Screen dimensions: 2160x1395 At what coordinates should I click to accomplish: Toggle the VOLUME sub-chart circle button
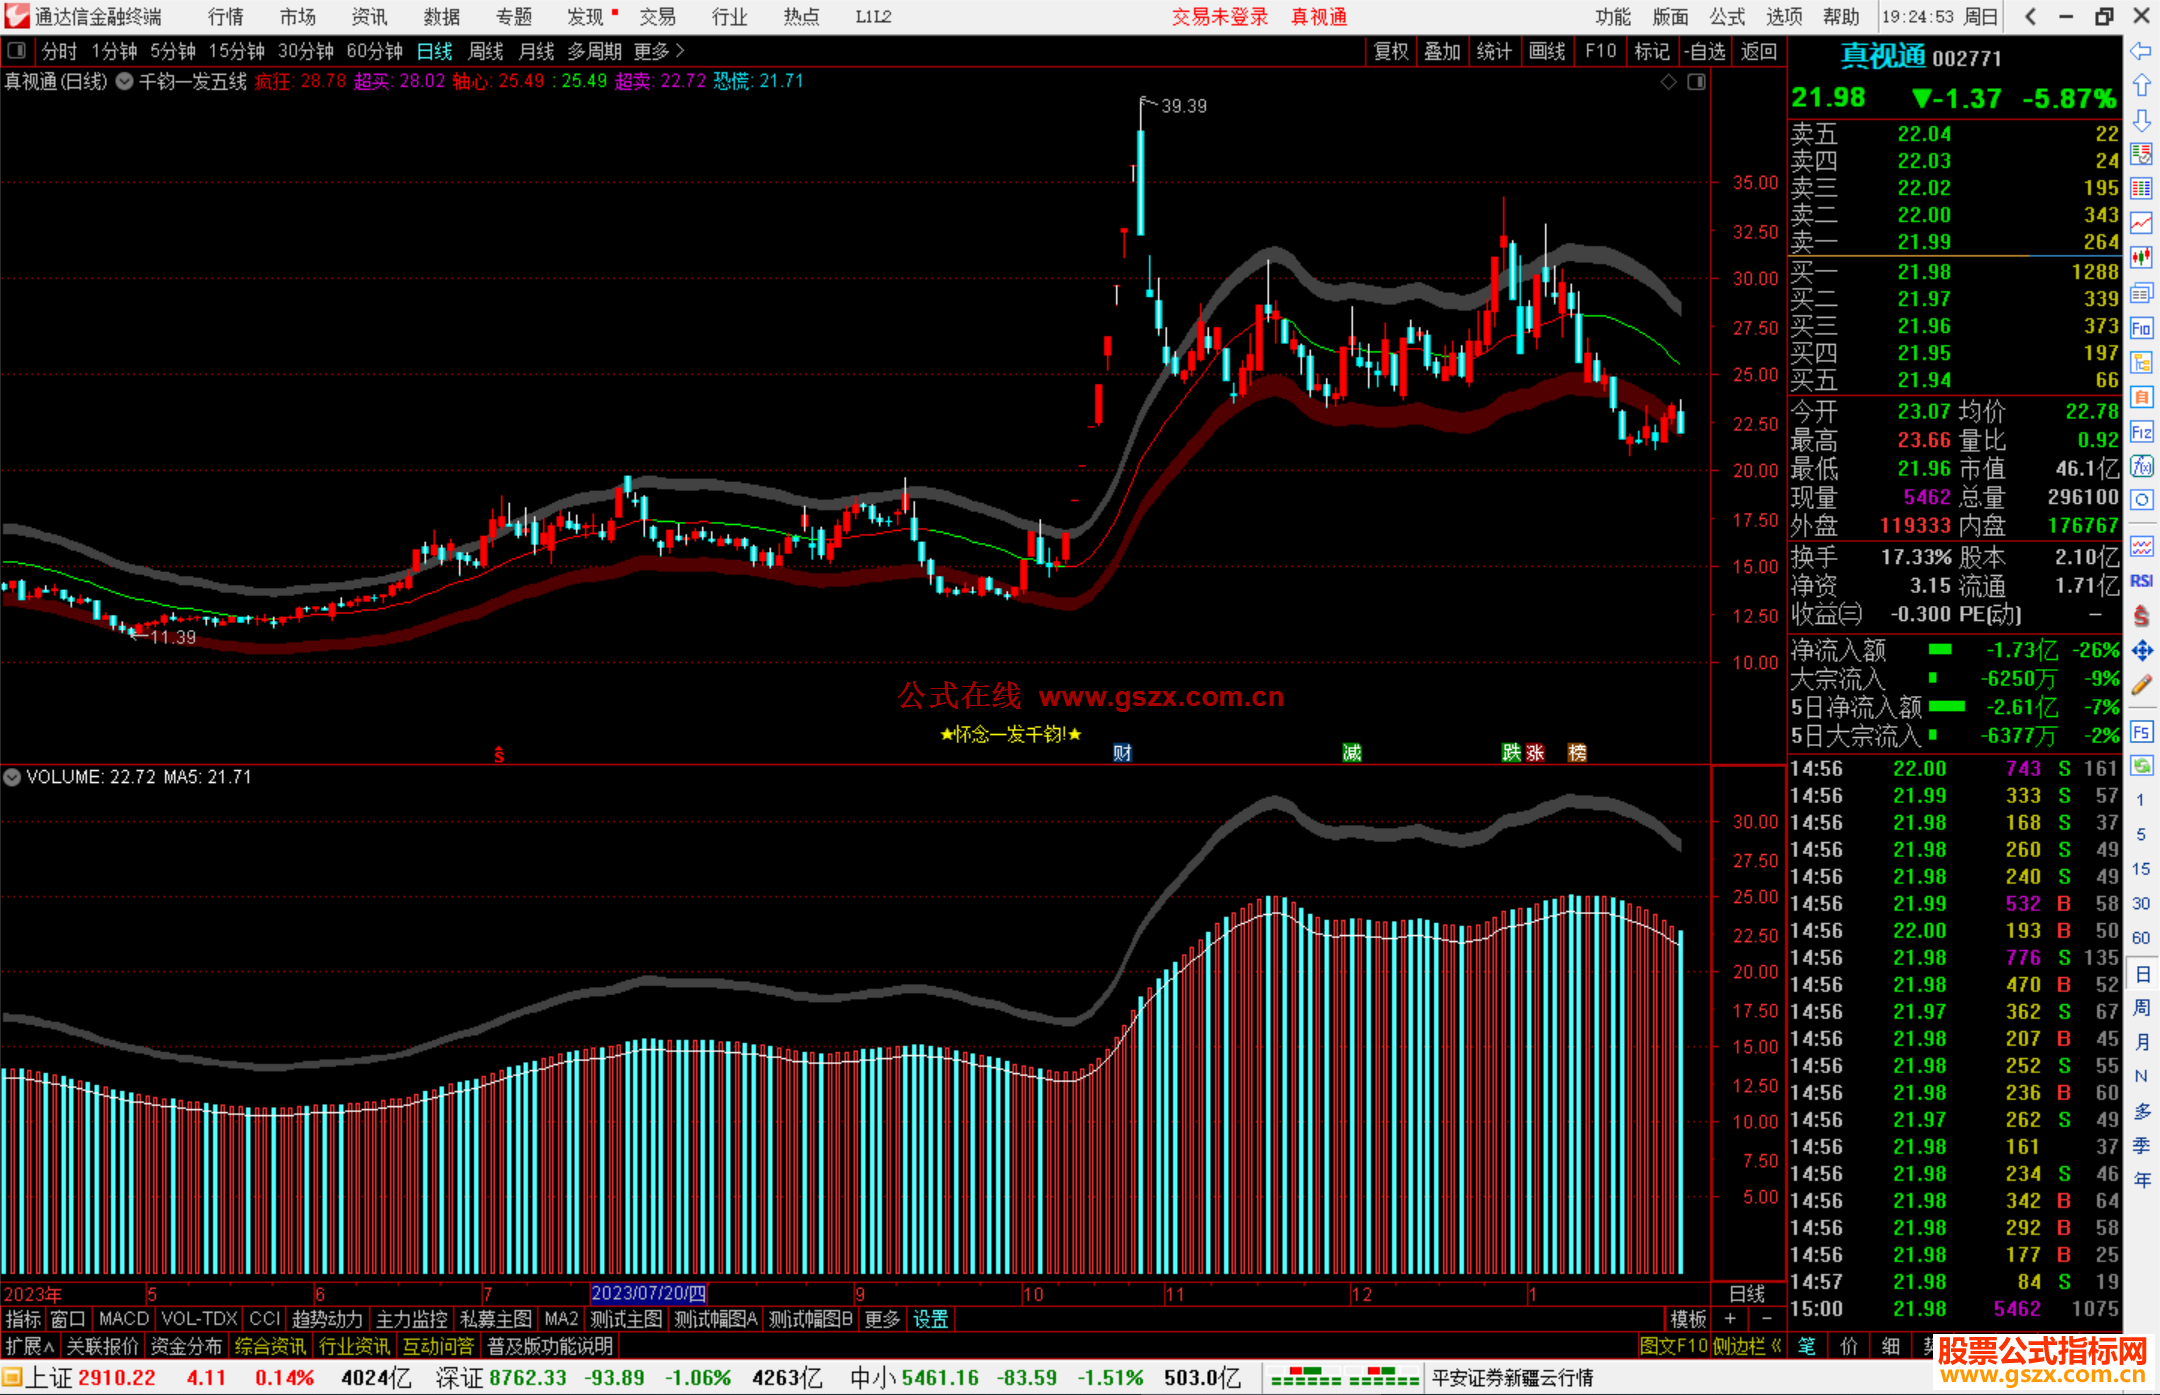[x=12, y=777]
